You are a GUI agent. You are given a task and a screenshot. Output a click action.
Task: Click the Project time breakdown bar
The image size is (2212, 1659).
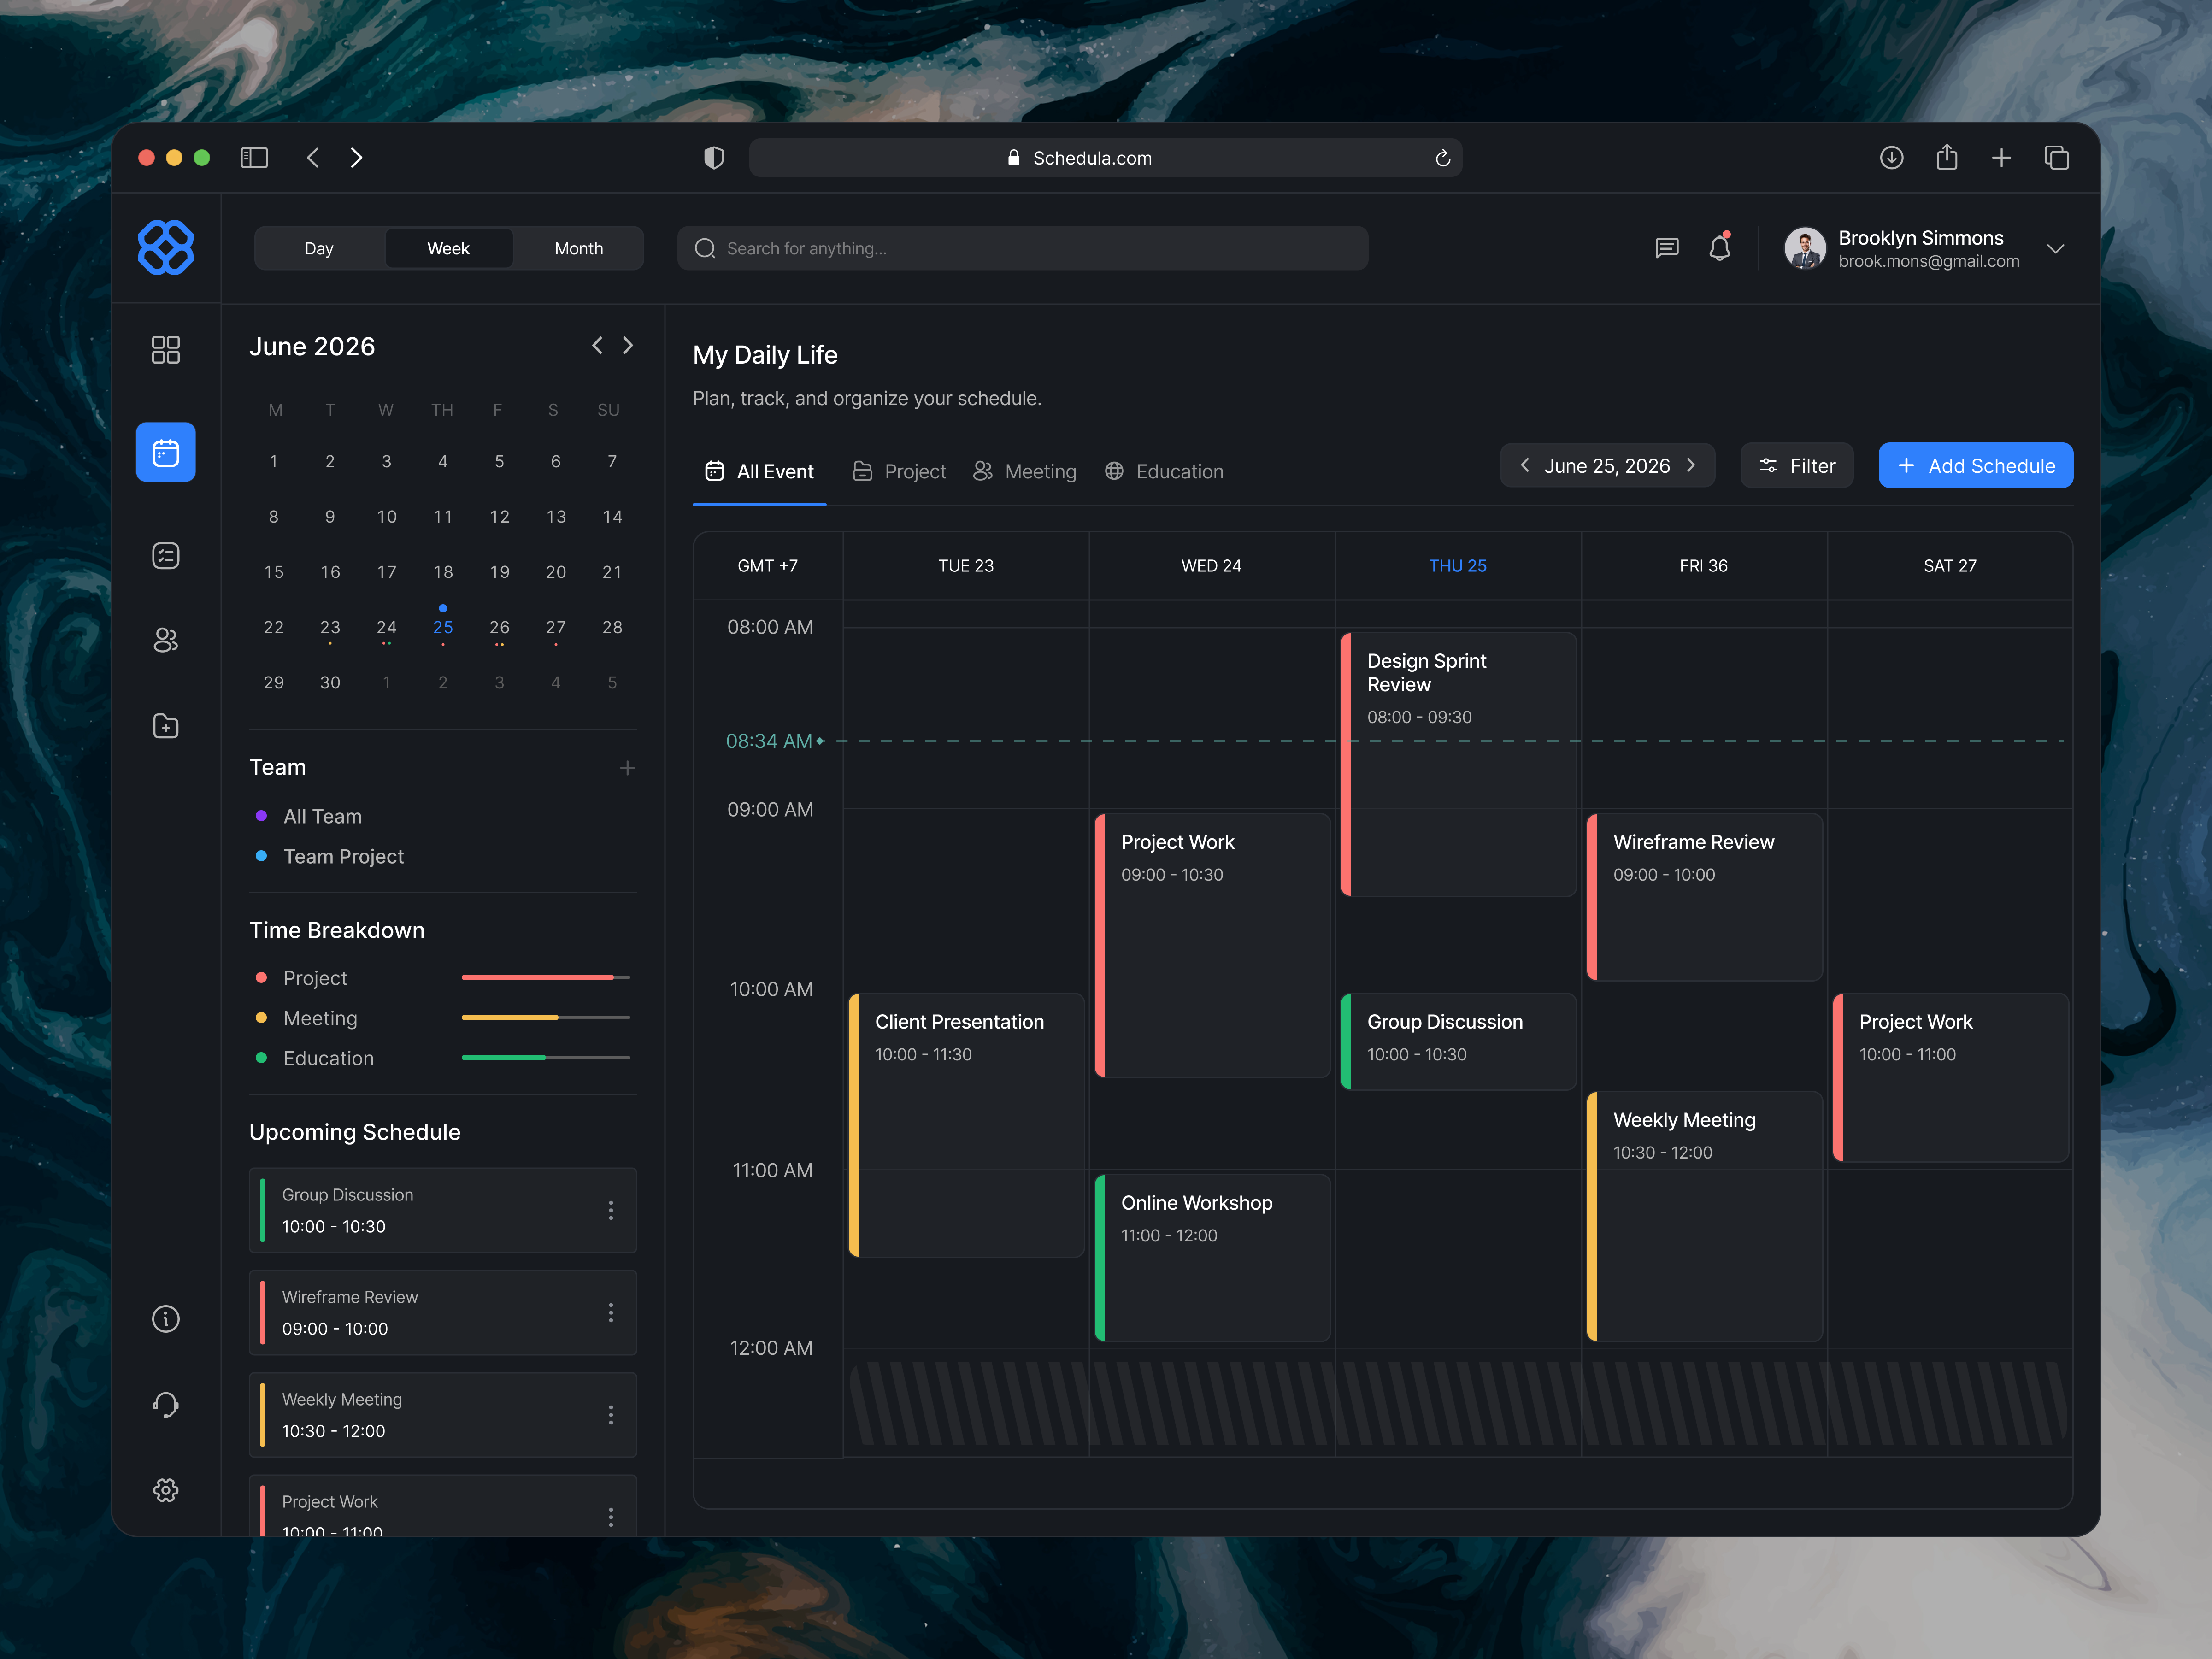[x=545, y=977]
